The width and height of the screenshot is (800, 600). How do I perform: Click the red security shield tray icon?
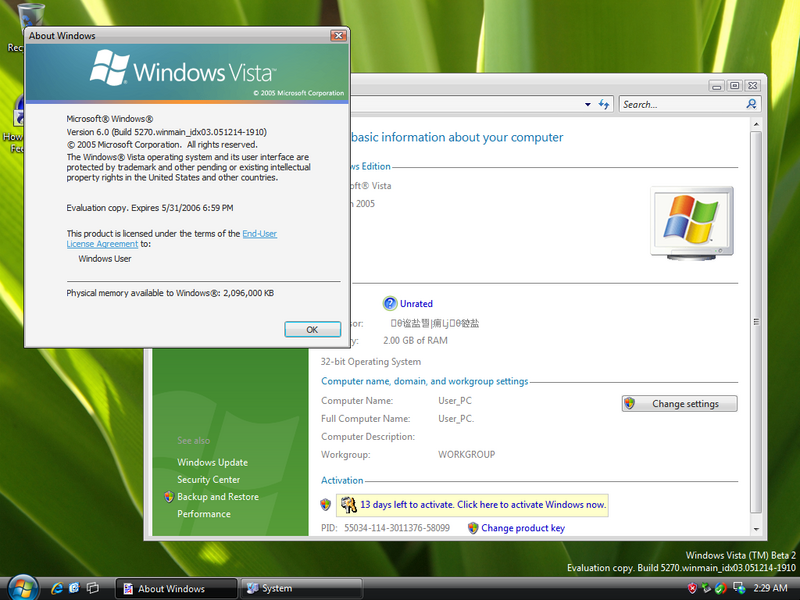point(692,588)
